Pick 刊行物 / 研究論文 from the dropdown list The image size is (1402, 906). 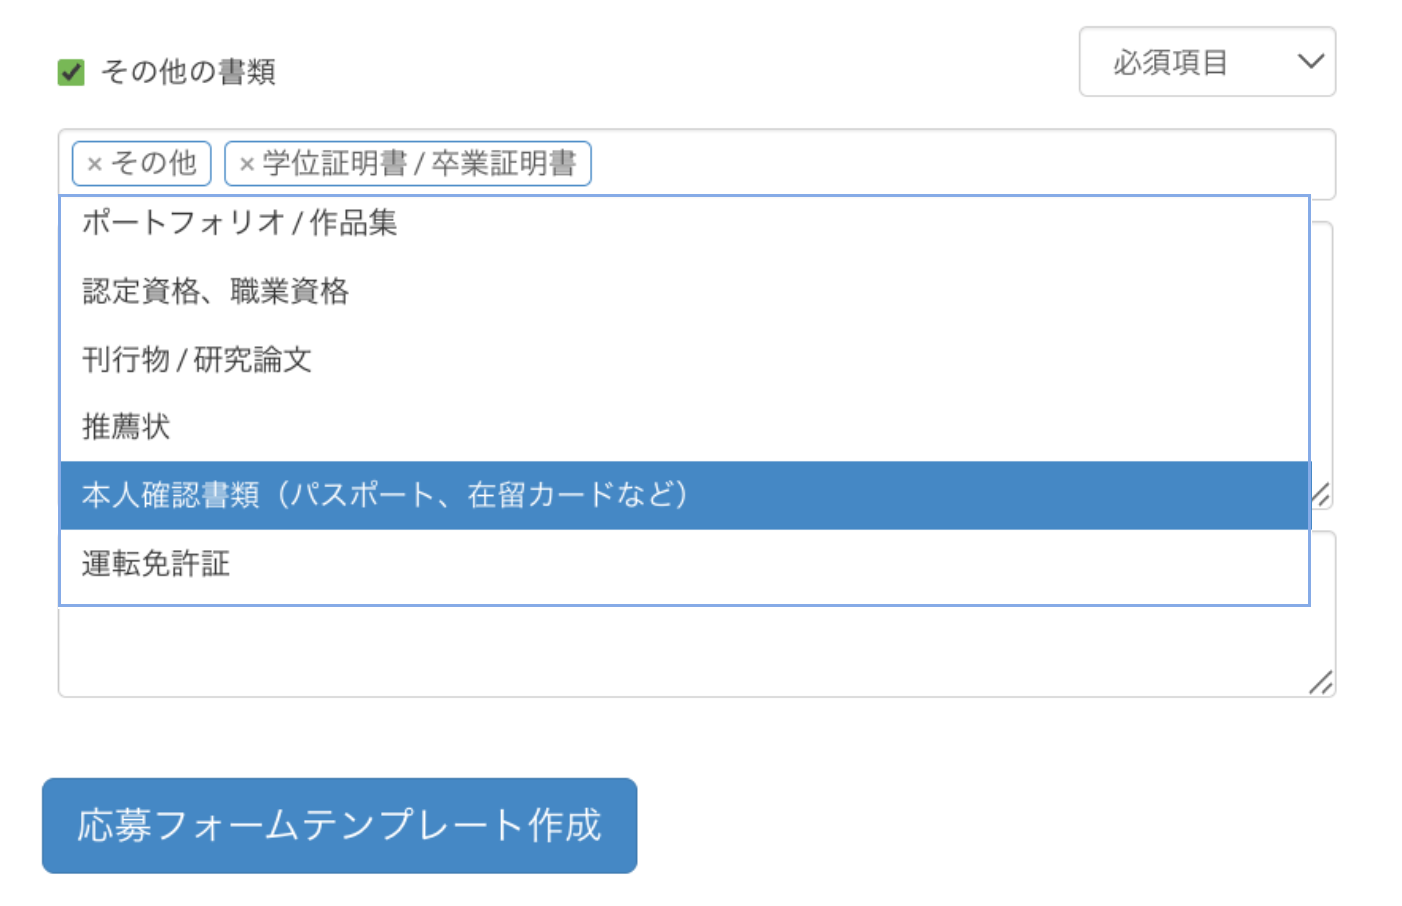tap(197, 359)
